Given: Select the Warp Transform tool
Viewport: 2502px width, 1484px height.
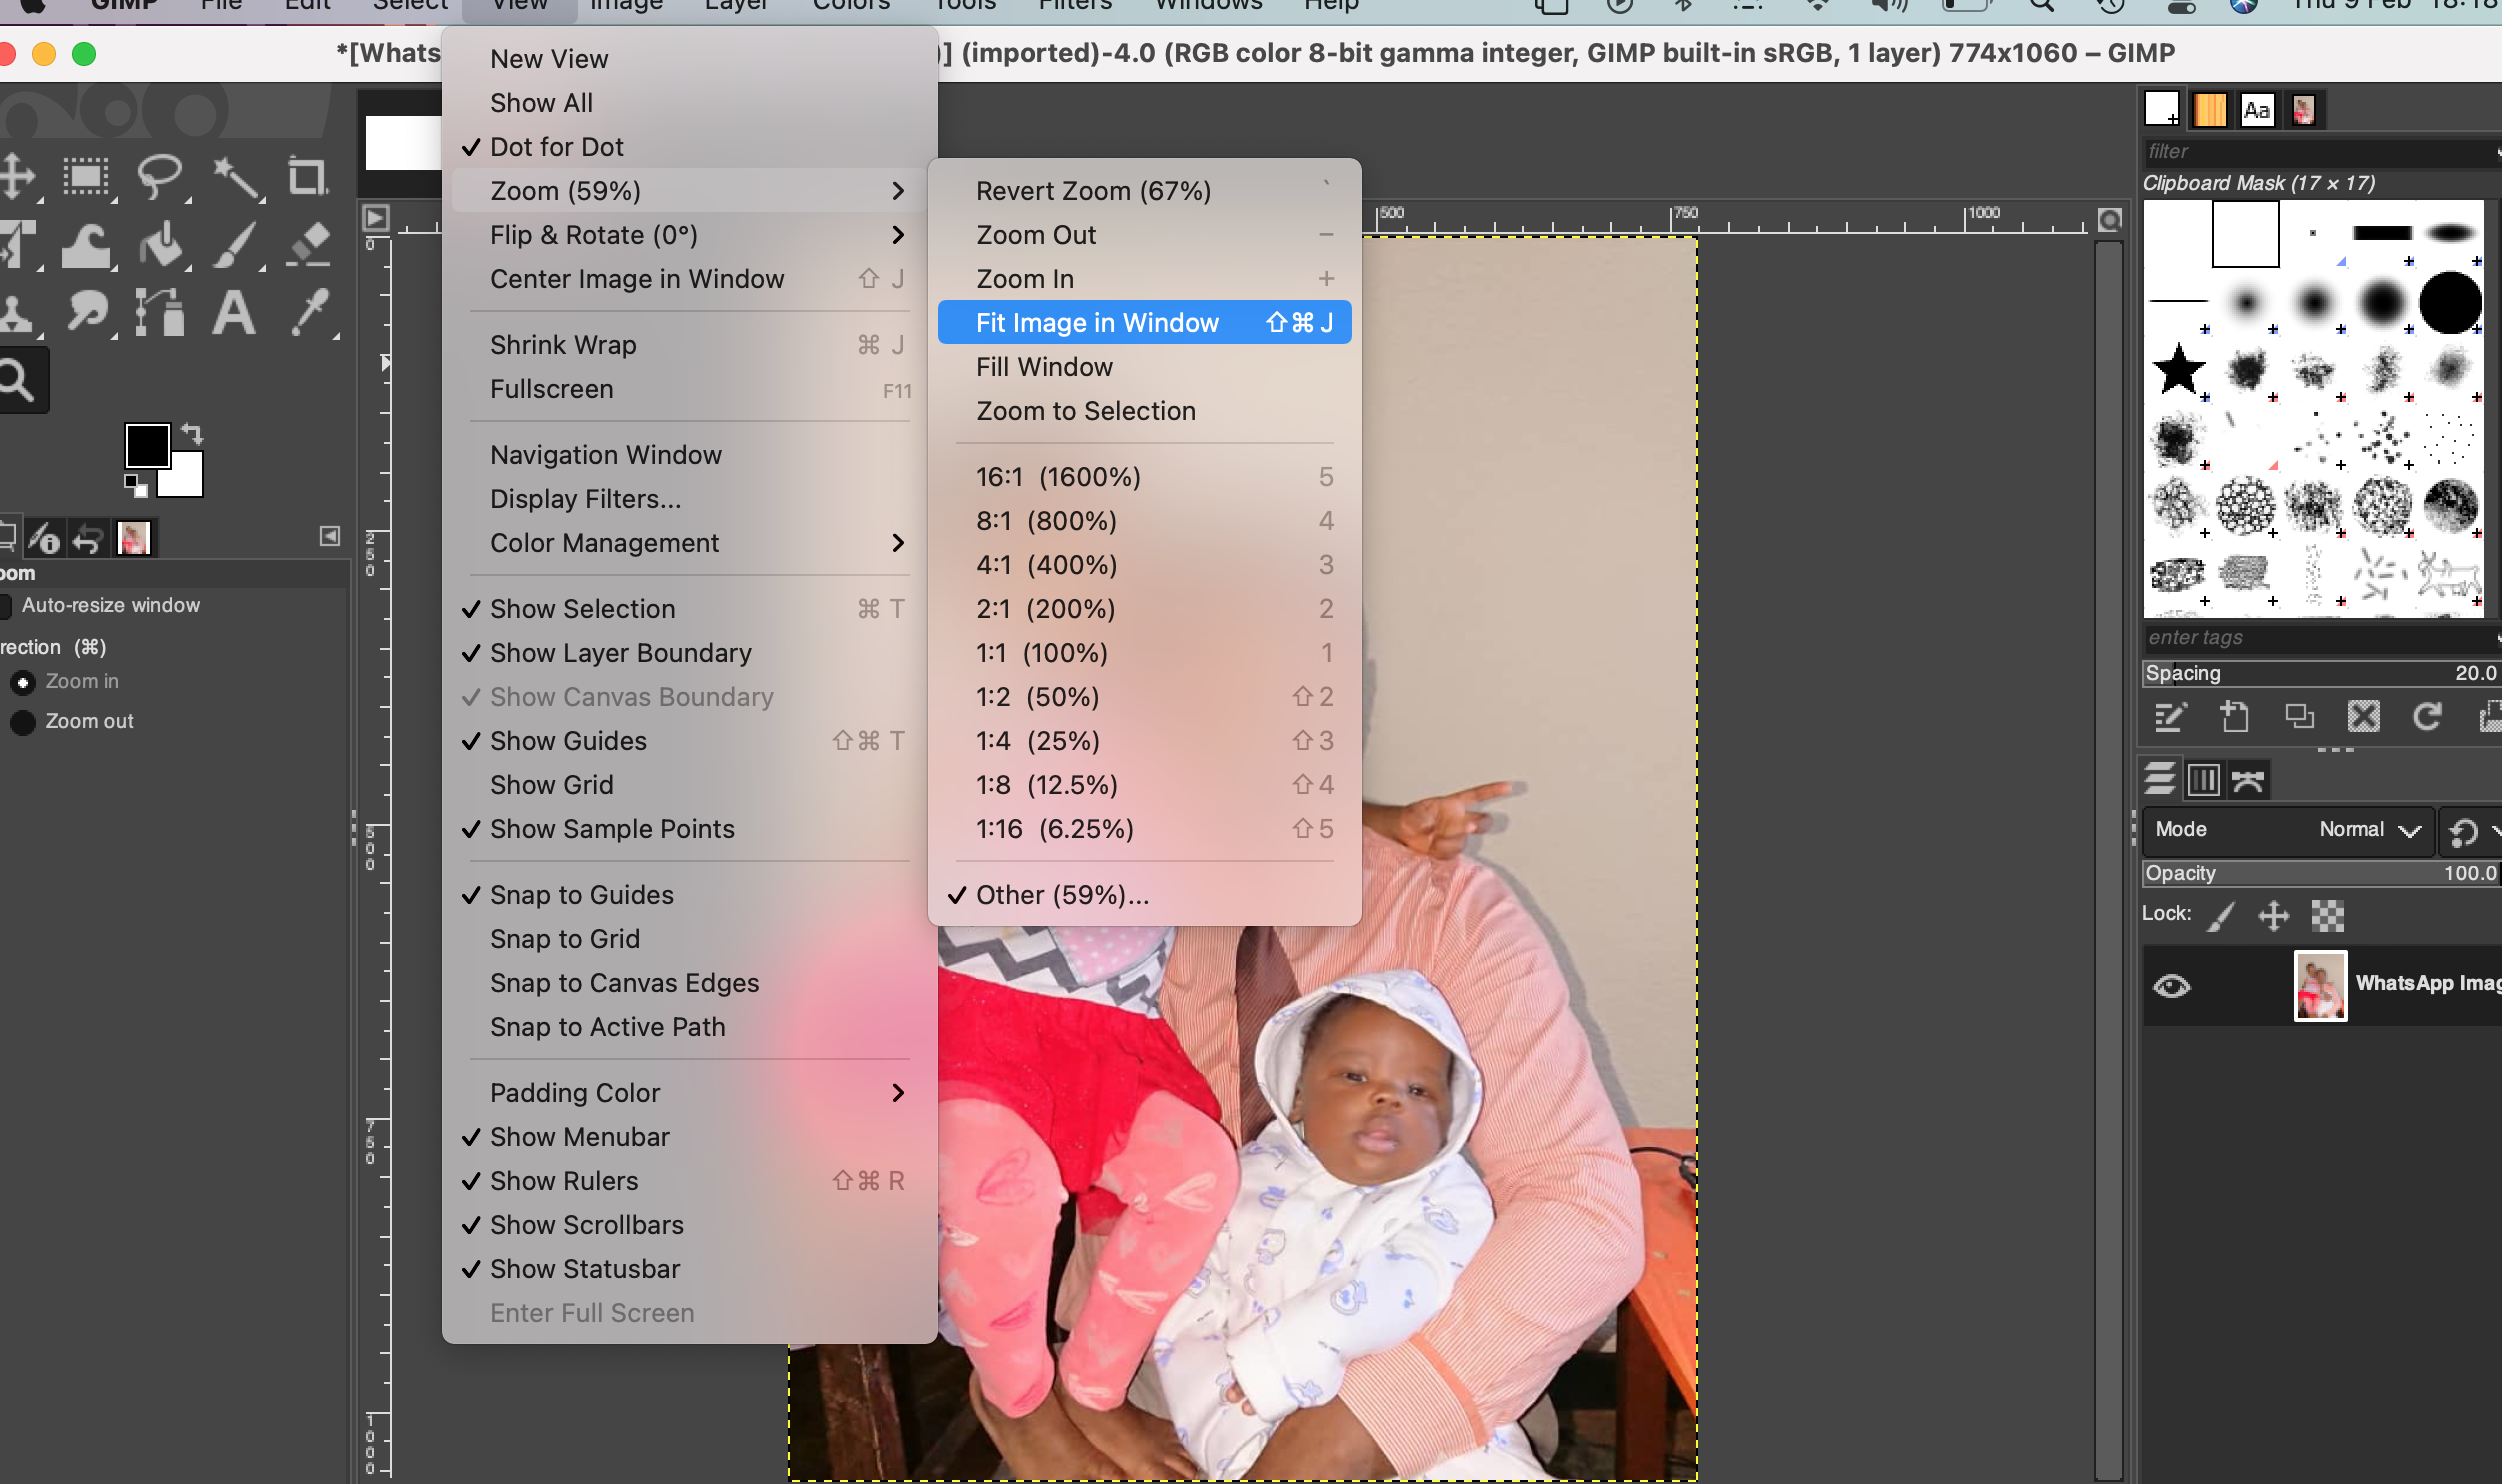Looking at the screenshot, I should (86, 245).
